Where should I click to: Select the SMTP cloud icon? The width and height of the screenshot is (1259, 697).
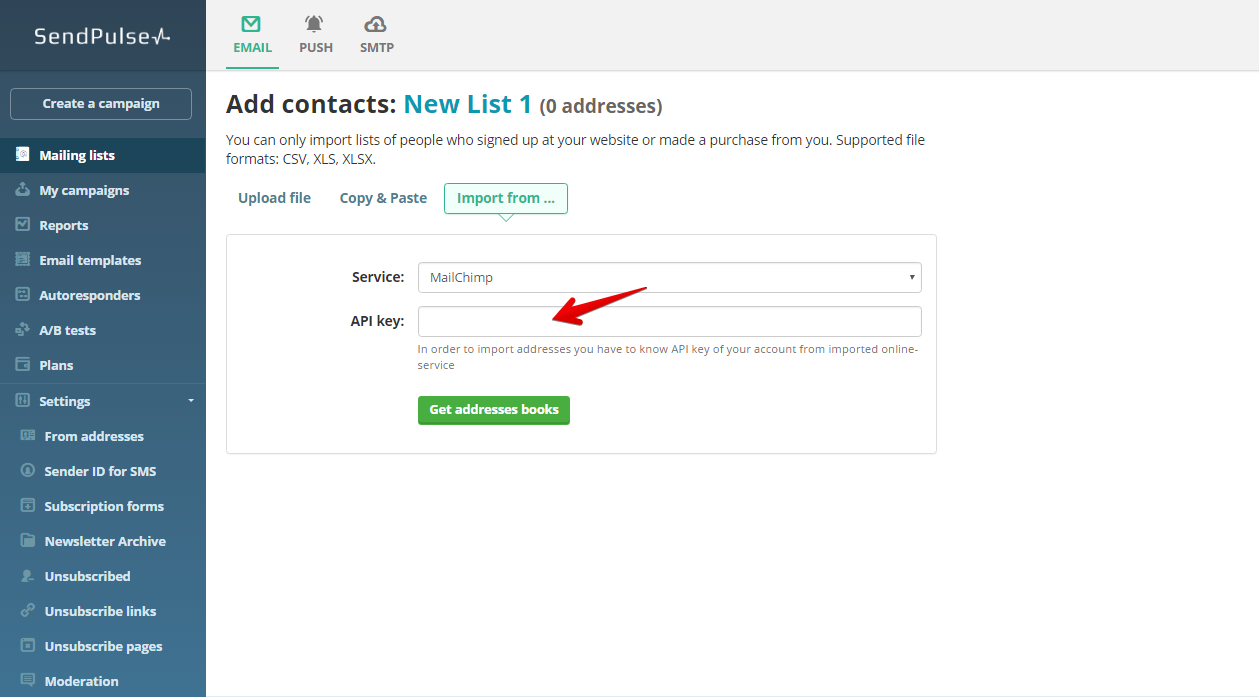pos(376,24)
